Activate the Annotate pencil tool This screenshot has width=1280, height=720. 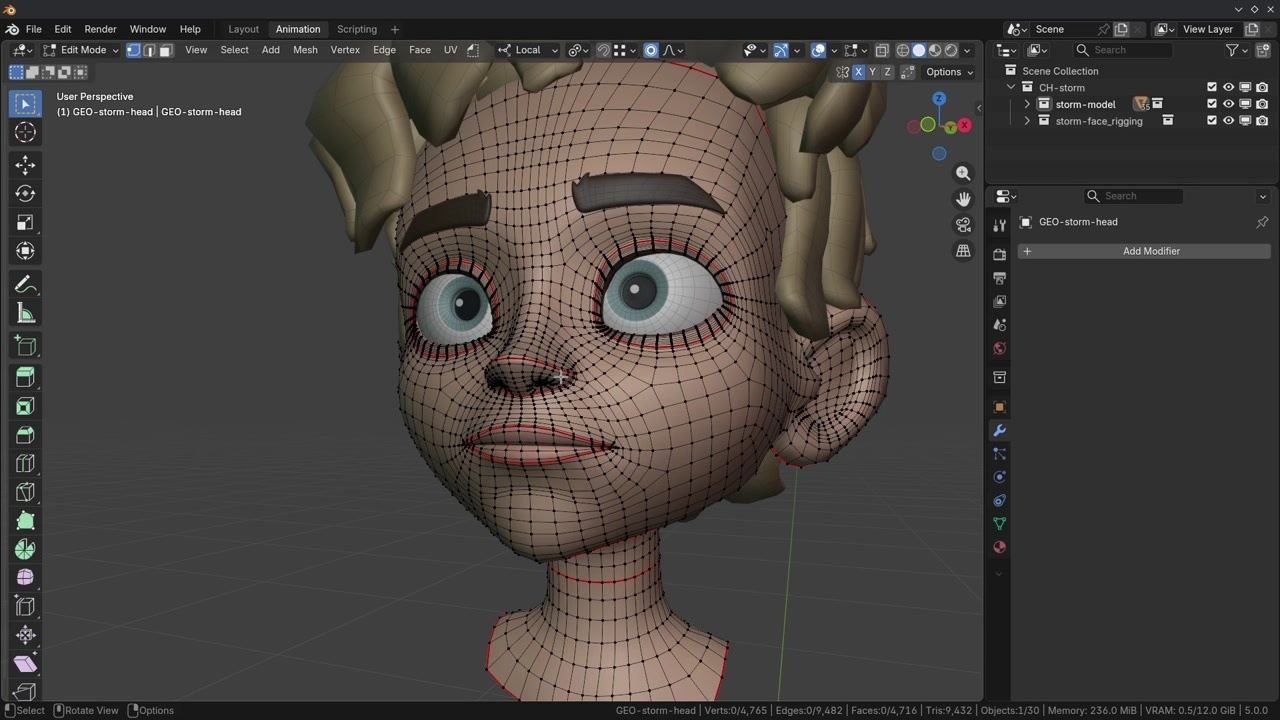(x=26, y=286)
